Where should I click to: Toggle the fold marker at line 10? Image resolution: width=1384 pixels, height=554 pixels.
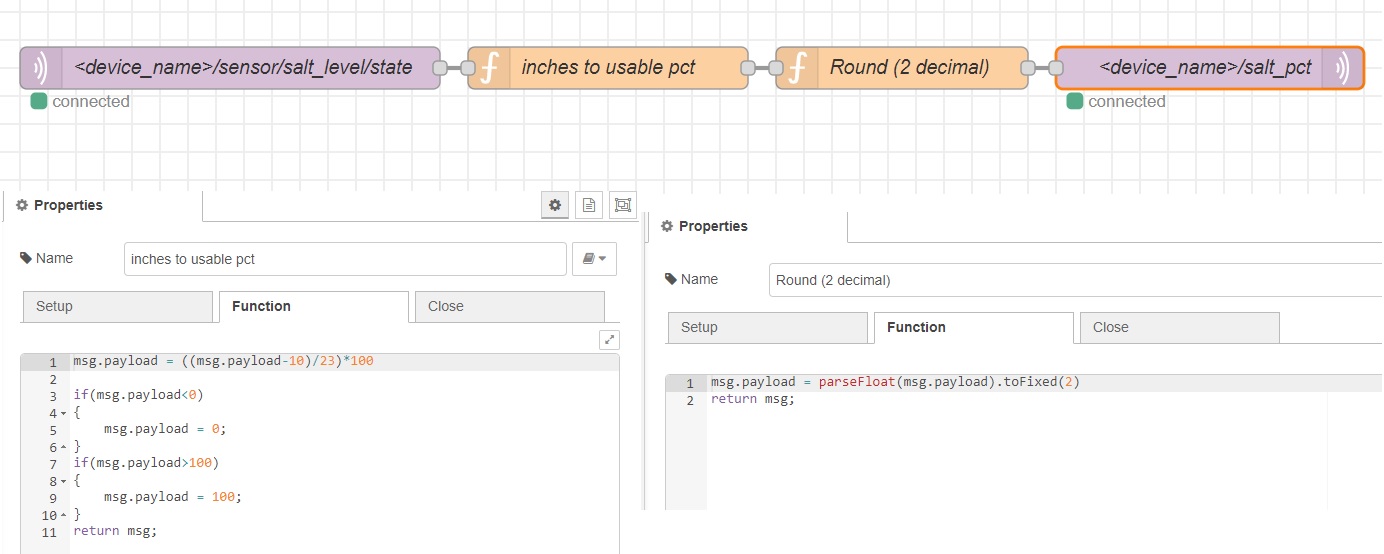pos(63,515)
